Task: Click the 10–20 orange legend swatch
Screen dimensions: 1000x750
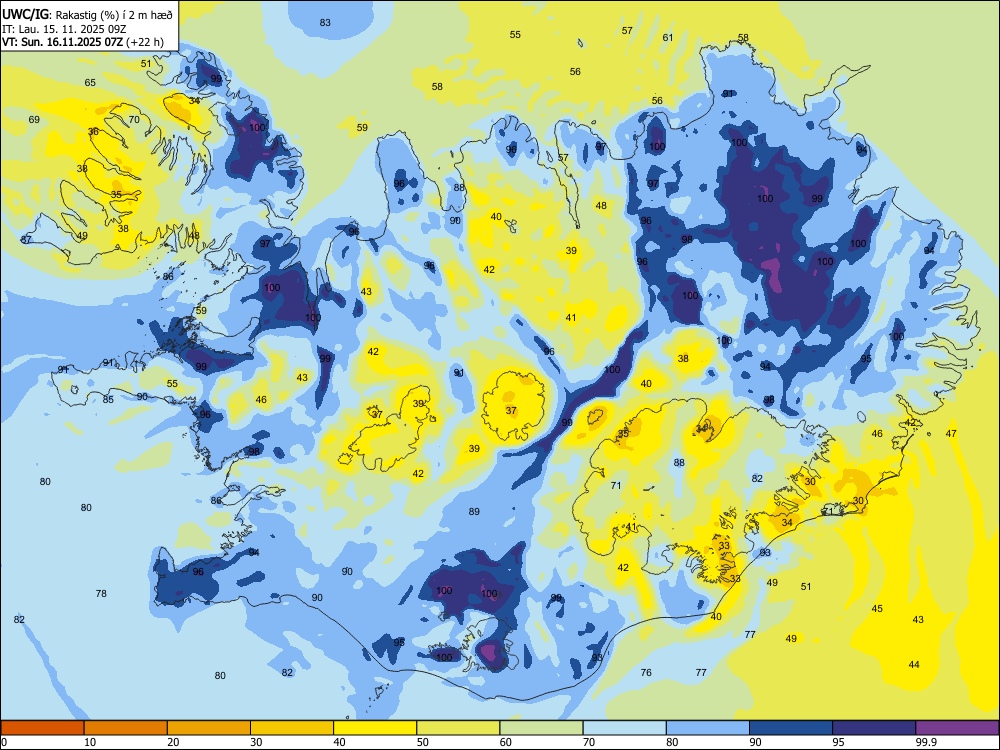Action: pos(126,728)
